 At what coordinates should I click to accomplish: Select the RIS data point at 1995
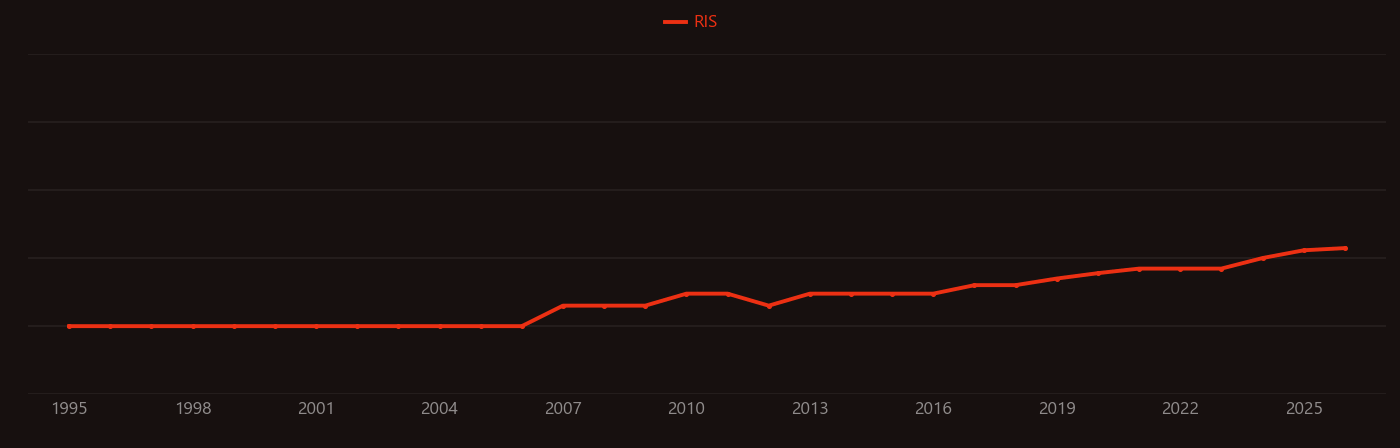(x=69, y=326)
